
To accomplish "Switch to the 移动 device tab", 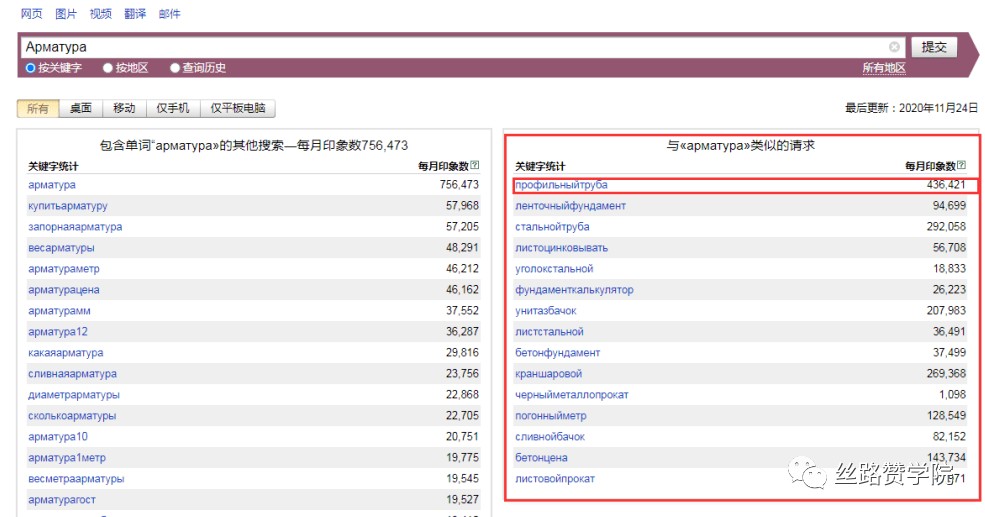I will [124, 108].
